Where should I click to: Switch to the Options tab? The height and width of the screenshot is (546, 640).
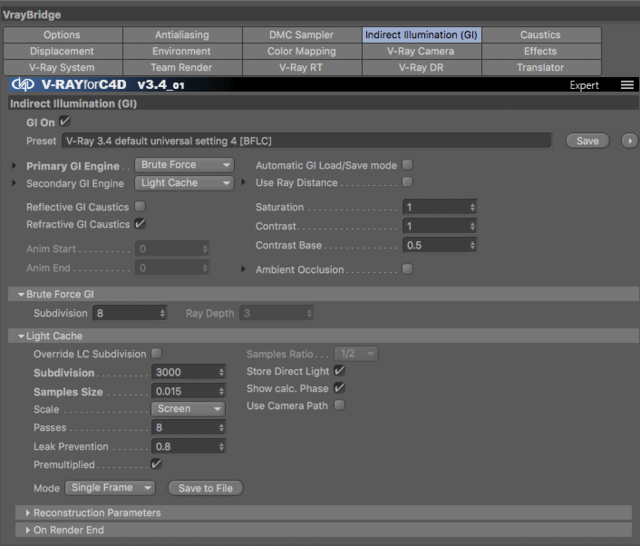click(x=62, y=35)
